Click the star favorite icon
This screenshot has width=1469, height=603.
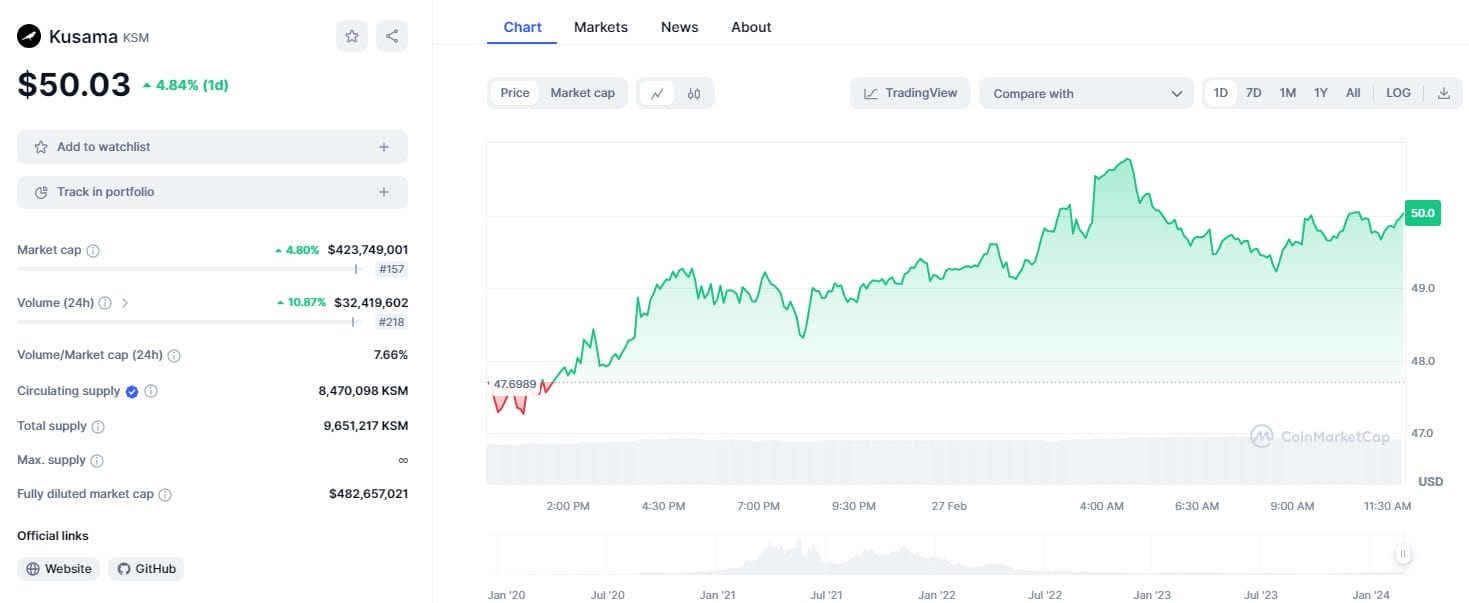click(352, 36)
